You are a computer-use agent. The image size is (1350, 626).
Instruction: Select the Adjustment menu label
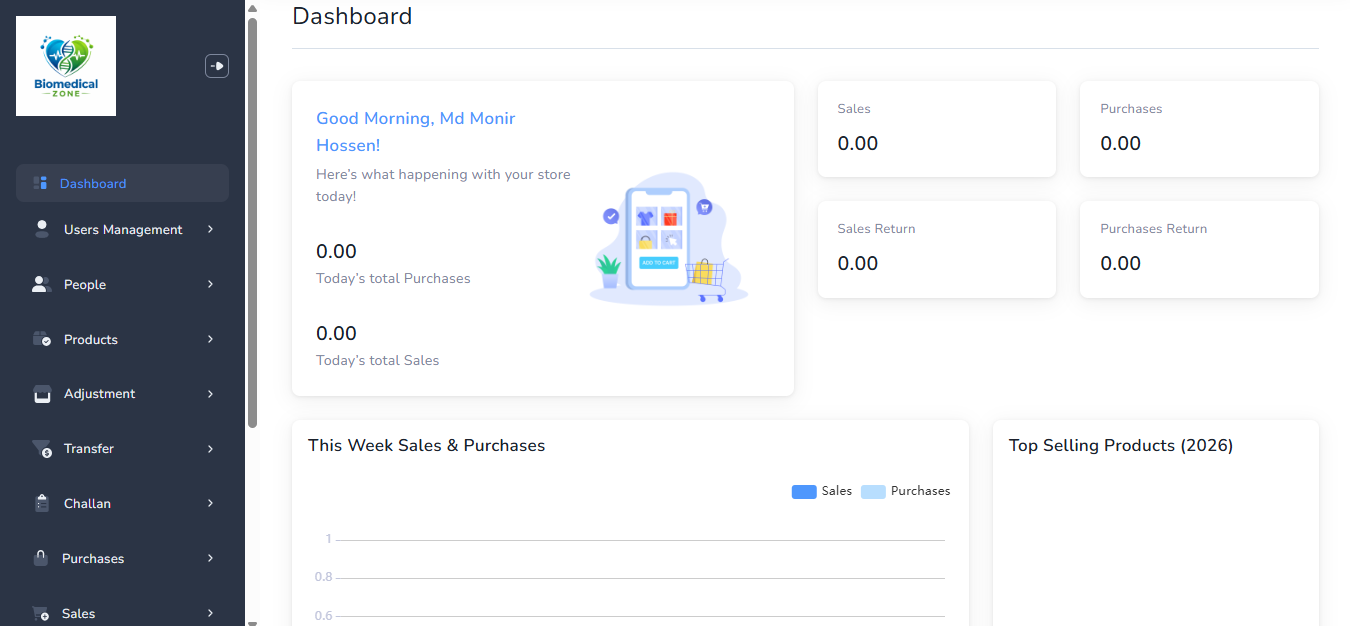click(99, 394)
